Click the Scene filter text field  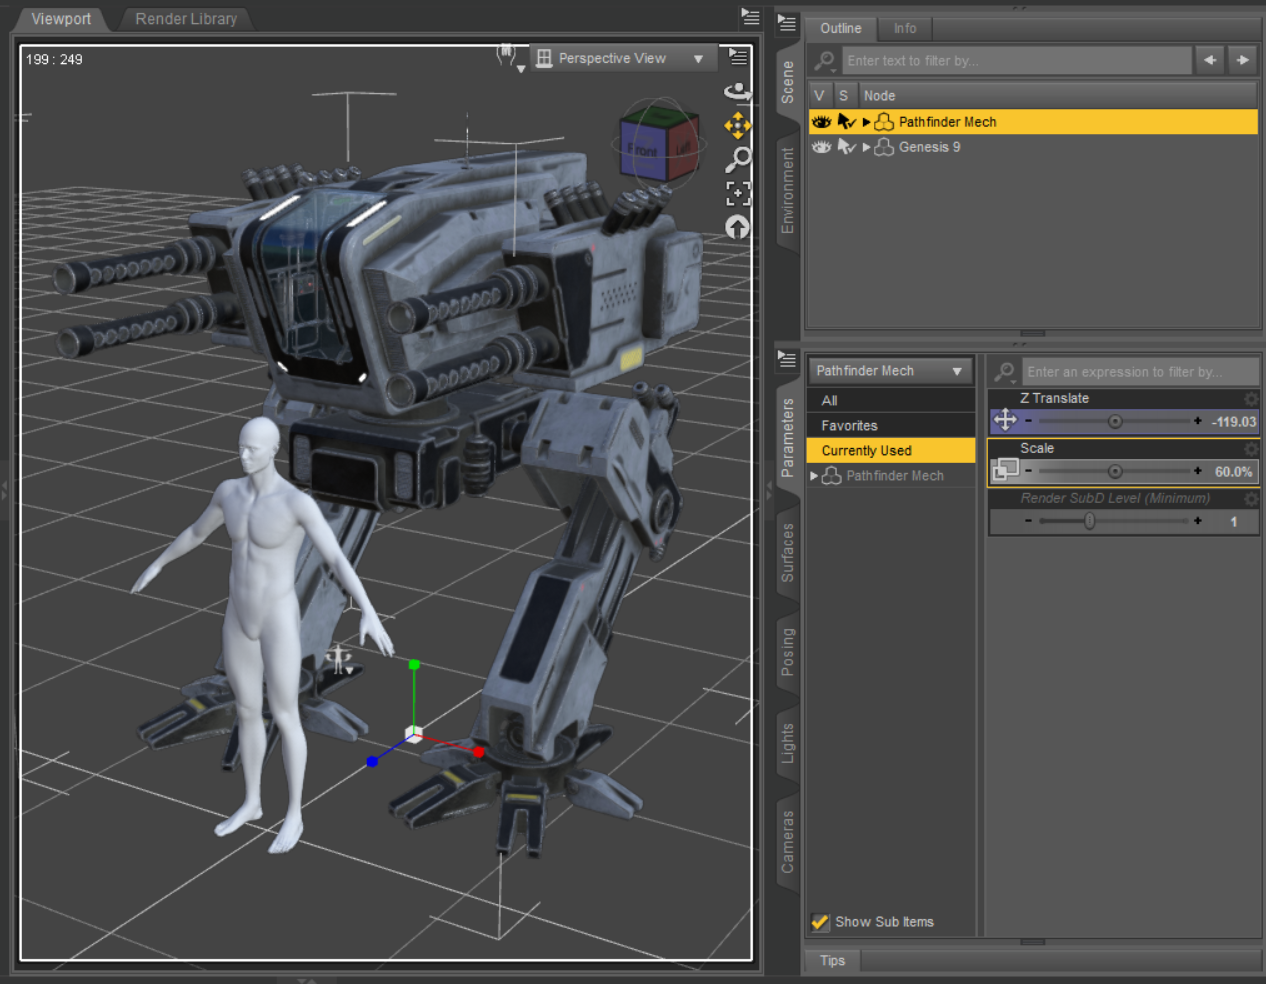tap(1015, 61)
